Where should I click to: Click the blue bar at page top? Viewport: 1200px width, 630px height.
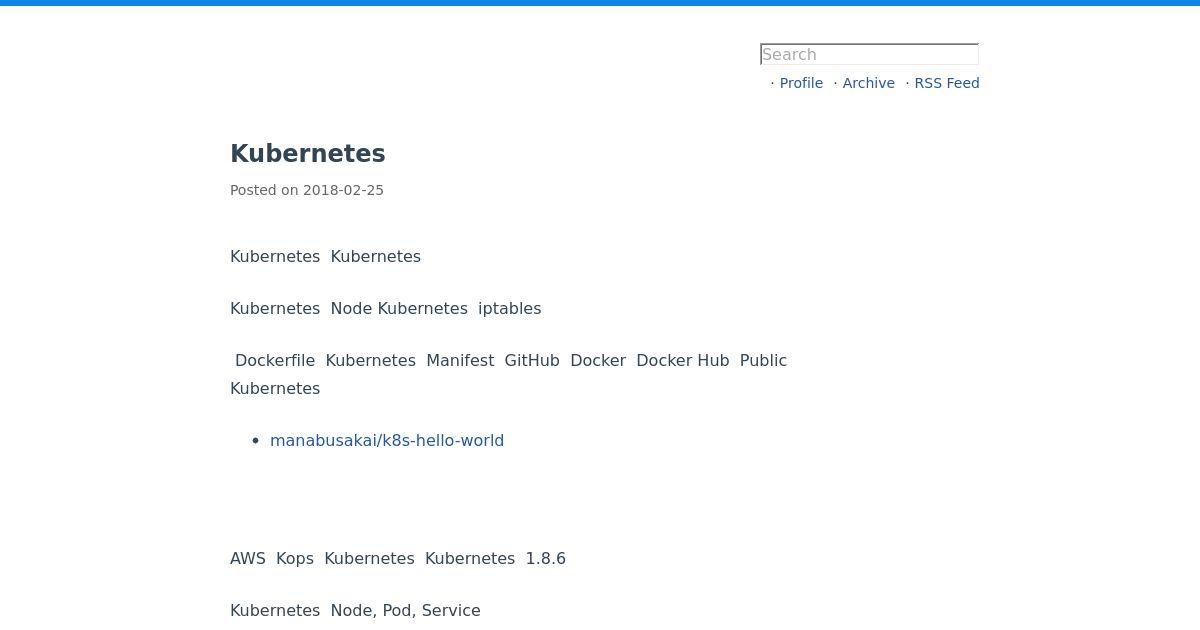pyautogui.click(x=600, y=3)
